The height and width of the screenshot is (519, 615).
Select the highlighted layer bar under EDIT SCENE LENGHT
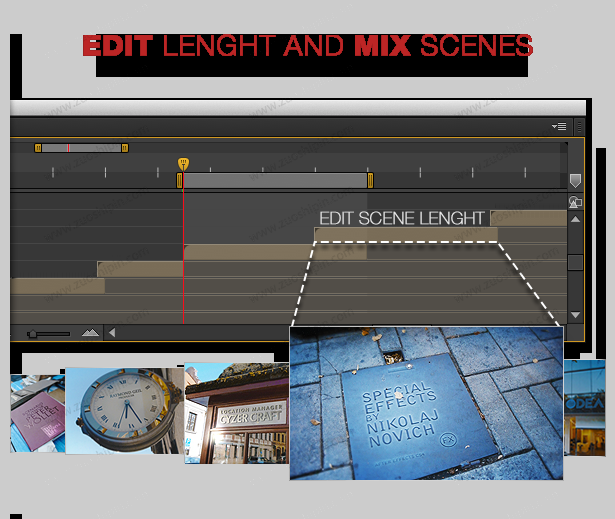[x=405, y=235]
